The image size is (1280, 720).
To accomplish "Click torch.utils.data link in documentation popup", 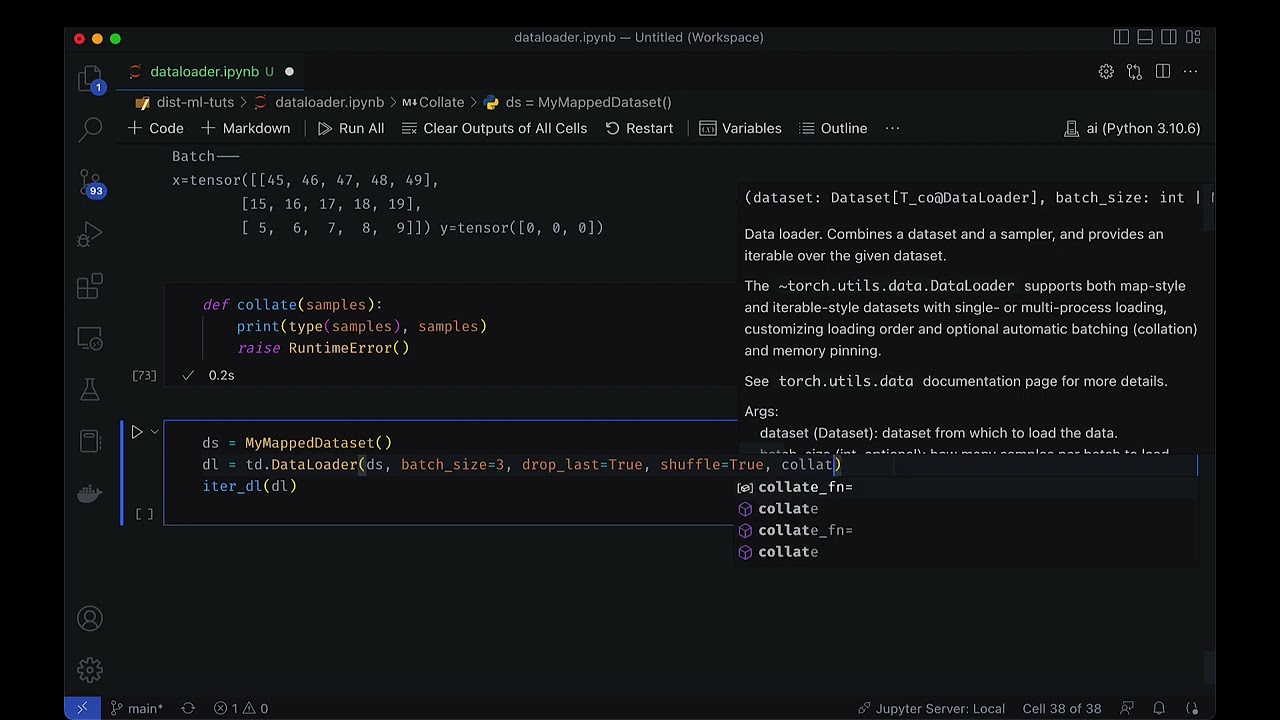I will click(845, 381).
